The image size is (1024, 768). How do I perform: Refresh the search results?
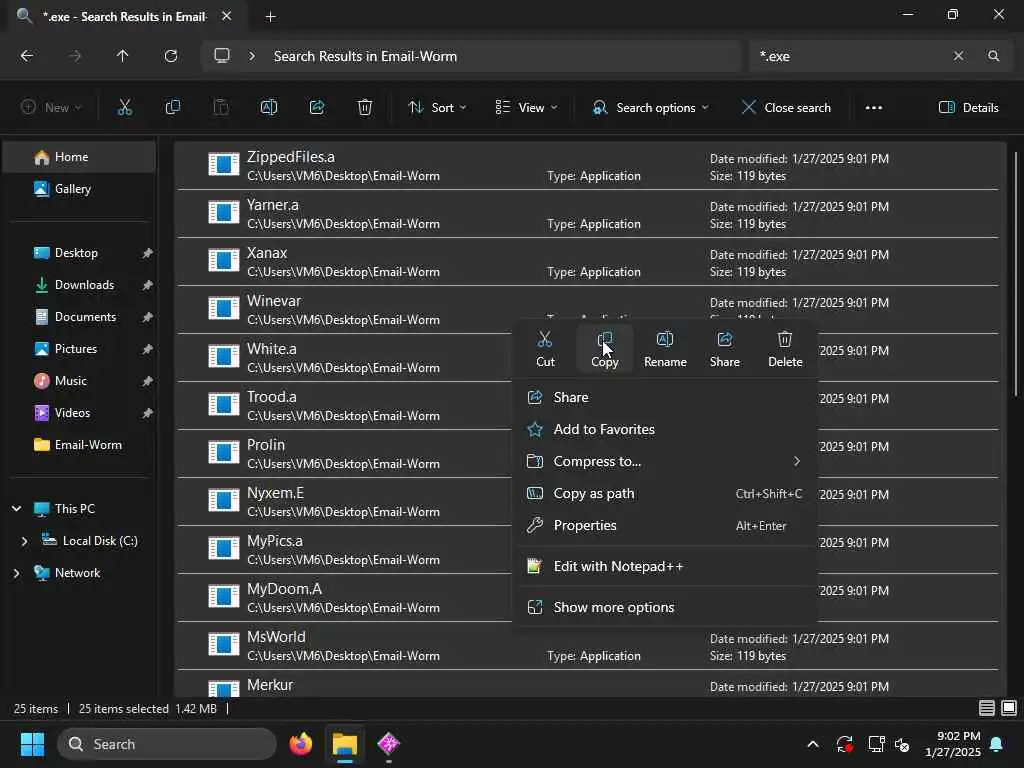(170, 56)
